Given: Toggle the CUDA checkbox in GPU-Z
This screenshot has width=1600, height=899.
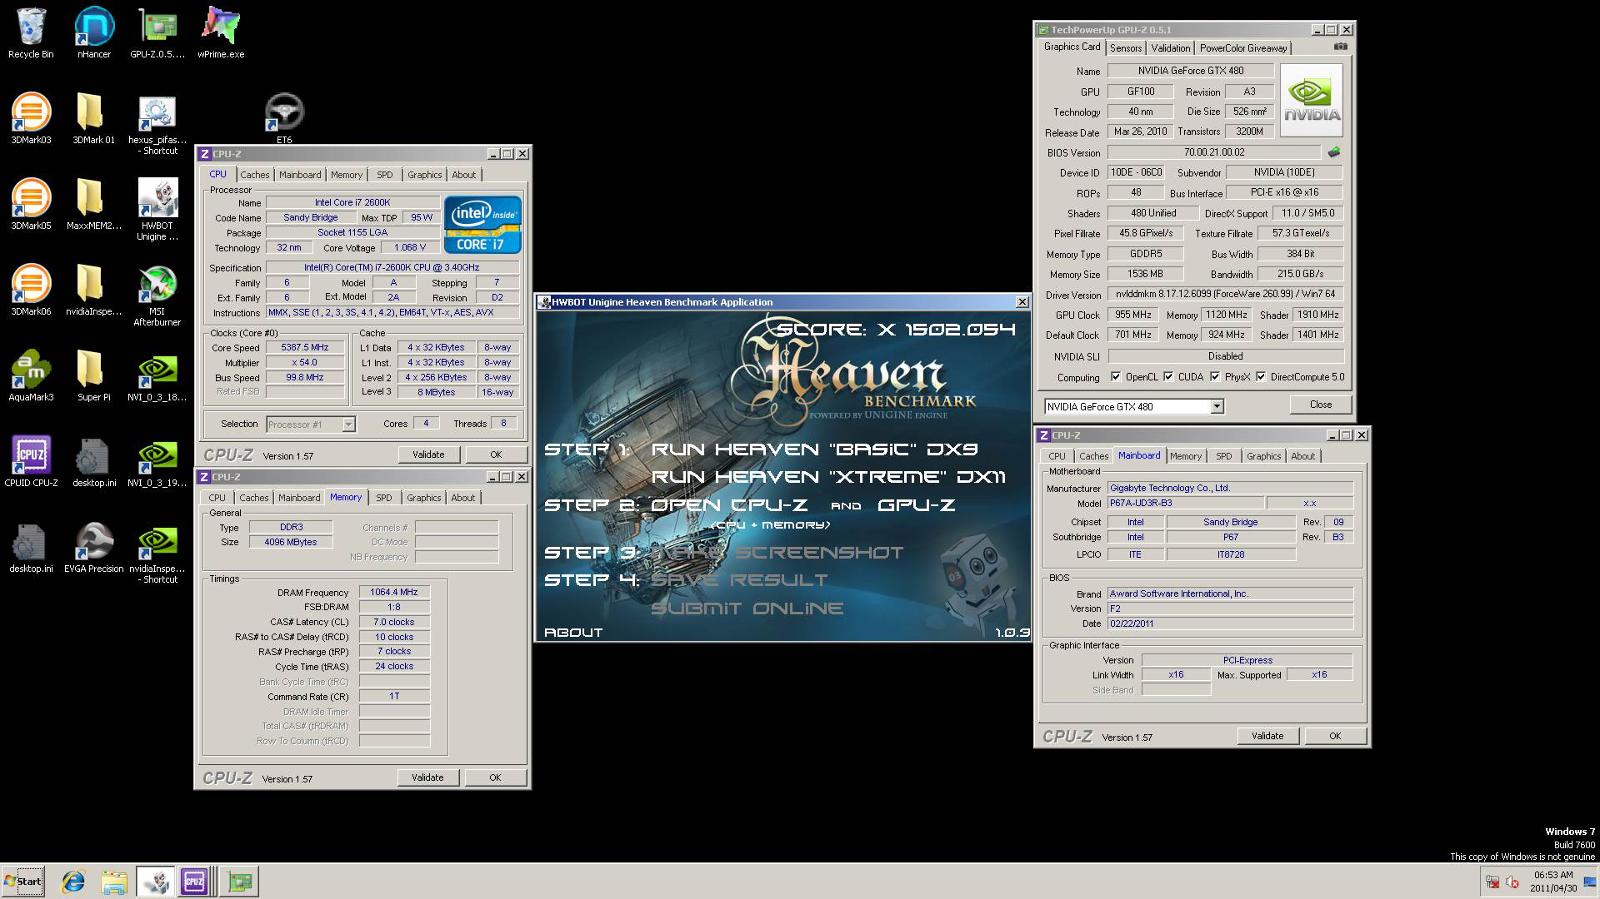Looking at the screenshot, I should point(1168,377).
